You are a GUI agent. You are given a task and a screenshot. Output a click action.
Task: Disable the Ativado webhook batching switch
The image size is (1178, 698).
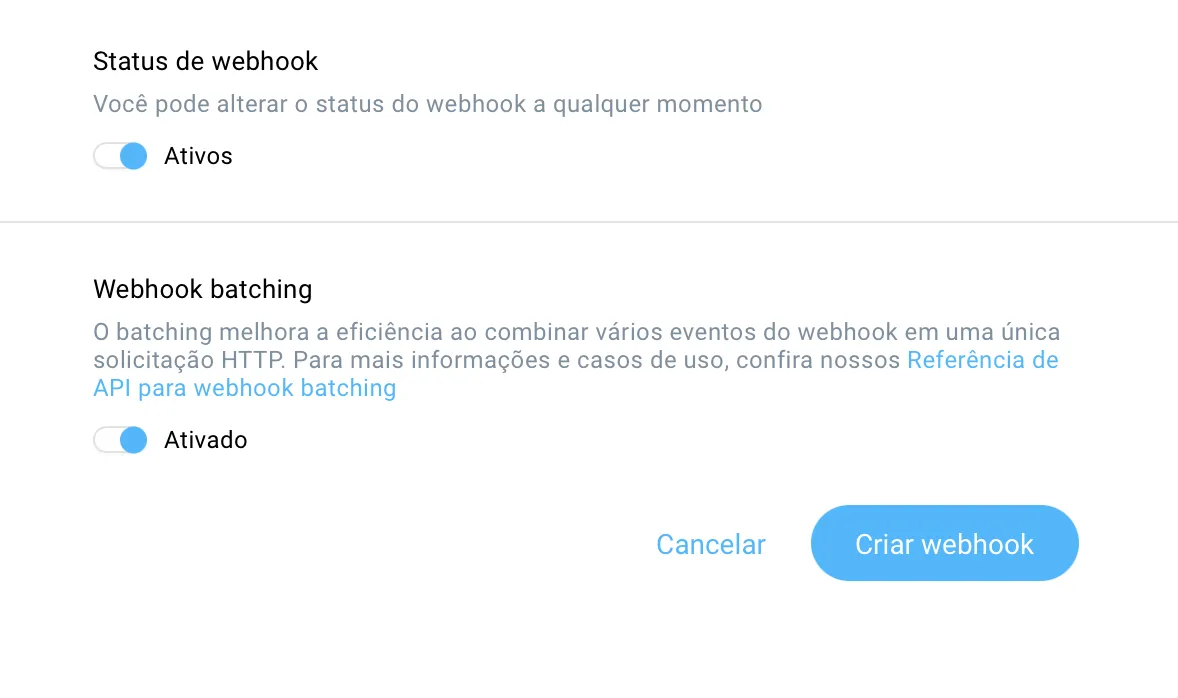coord(120,440)
